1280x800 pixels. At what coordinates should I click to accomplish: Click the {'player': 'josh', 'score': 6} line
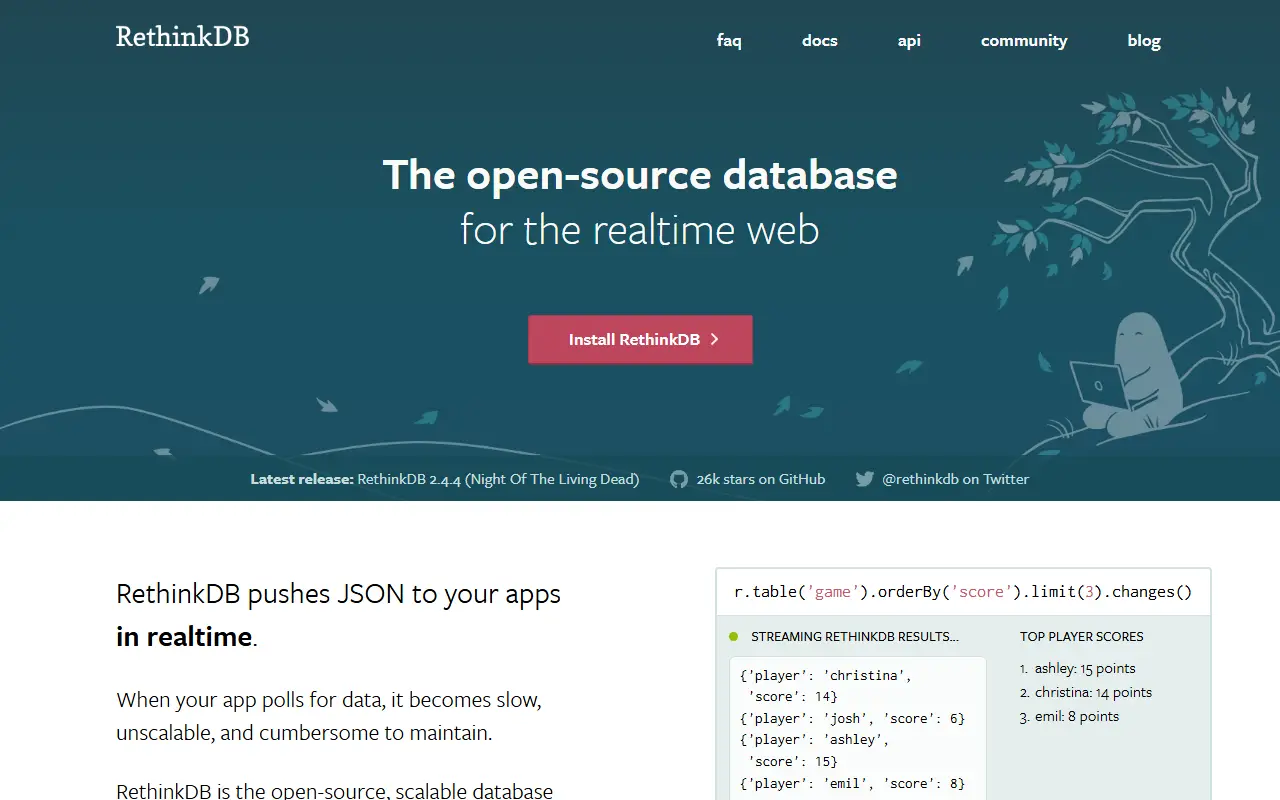click(x=851, y=718)
